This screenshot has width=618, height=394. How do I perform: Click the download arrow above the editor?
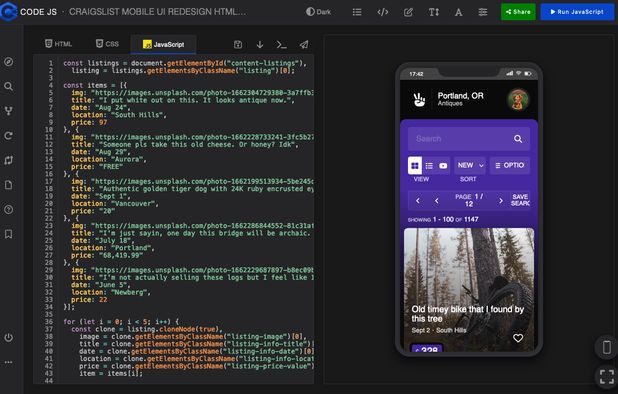[260, 45]
